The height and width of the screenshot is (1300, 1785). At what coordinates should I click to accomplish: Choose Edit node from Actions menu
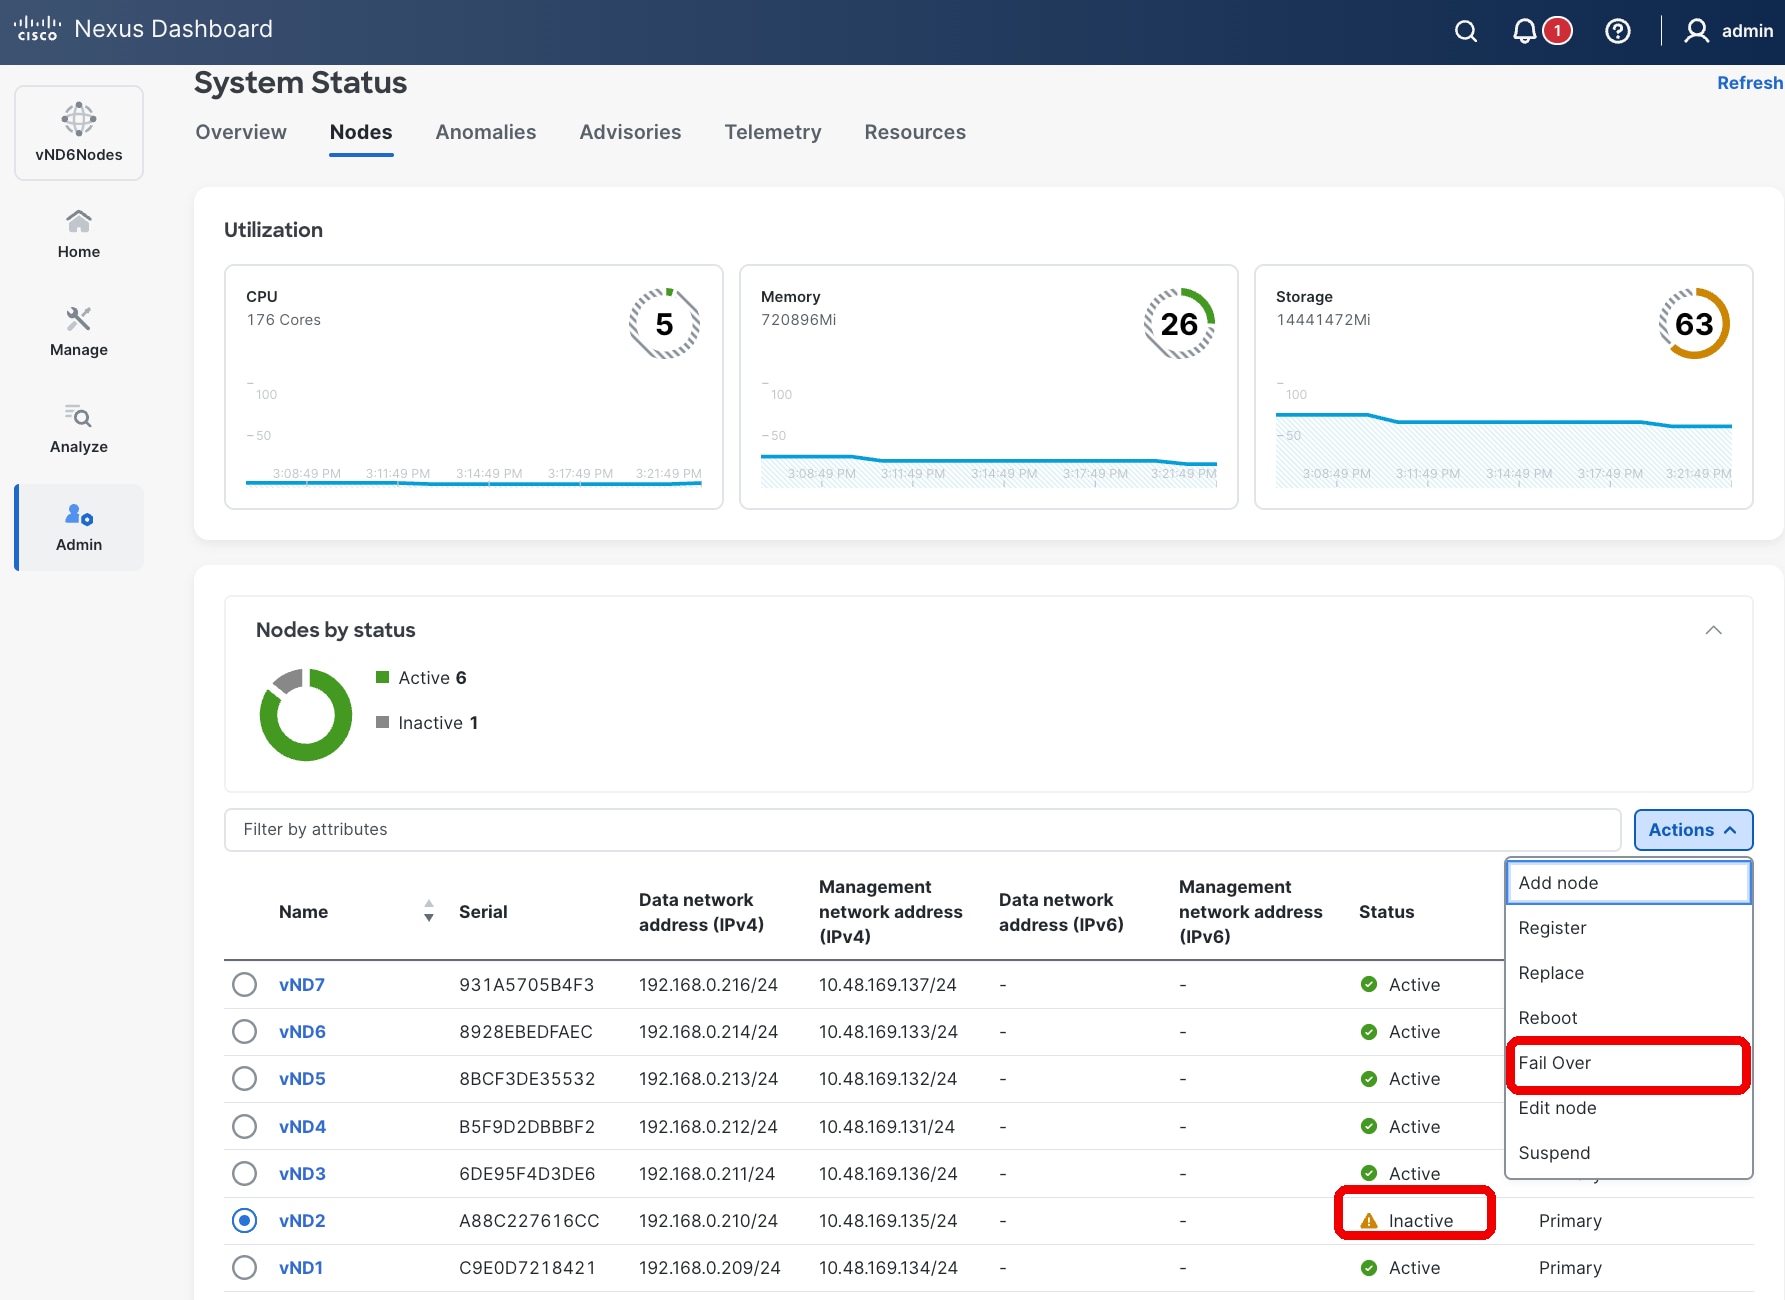point(1629,1108)
